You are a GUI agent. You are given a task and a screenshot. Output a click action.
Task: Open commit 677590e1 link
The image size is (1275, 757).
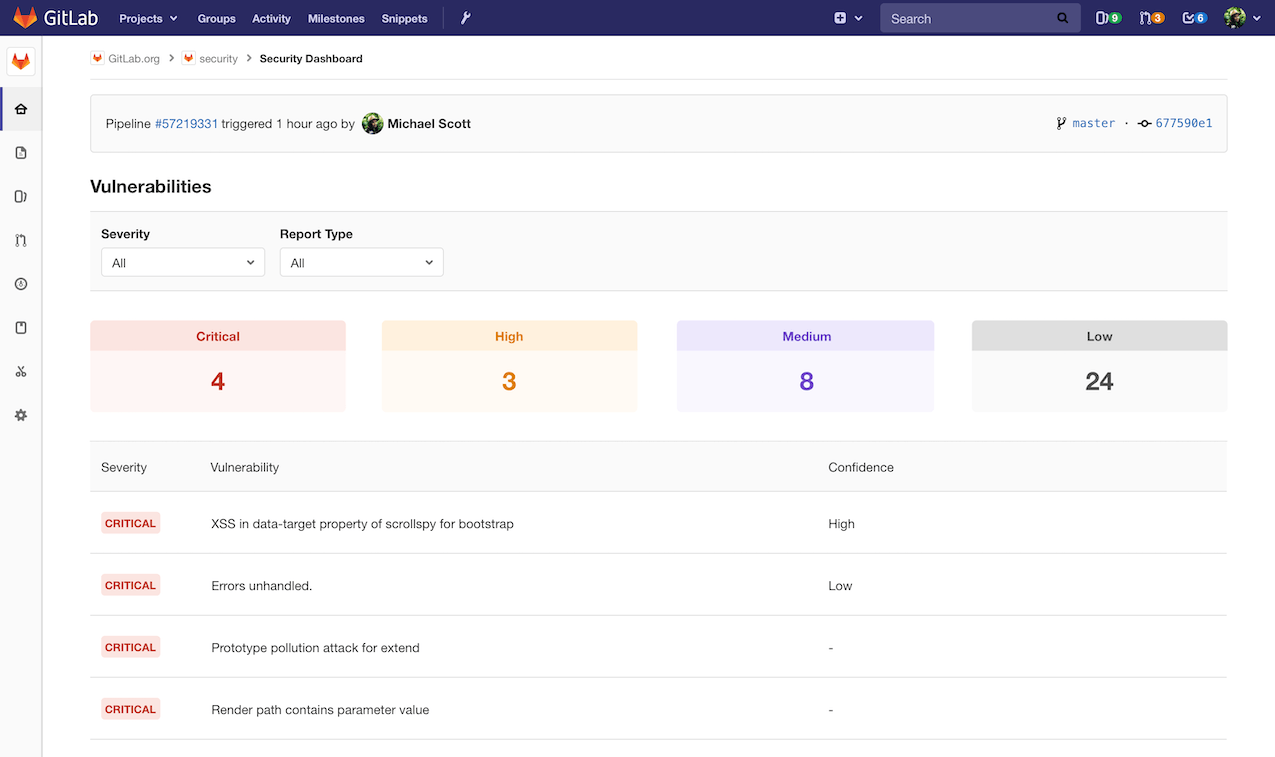tap(1183, 123)
